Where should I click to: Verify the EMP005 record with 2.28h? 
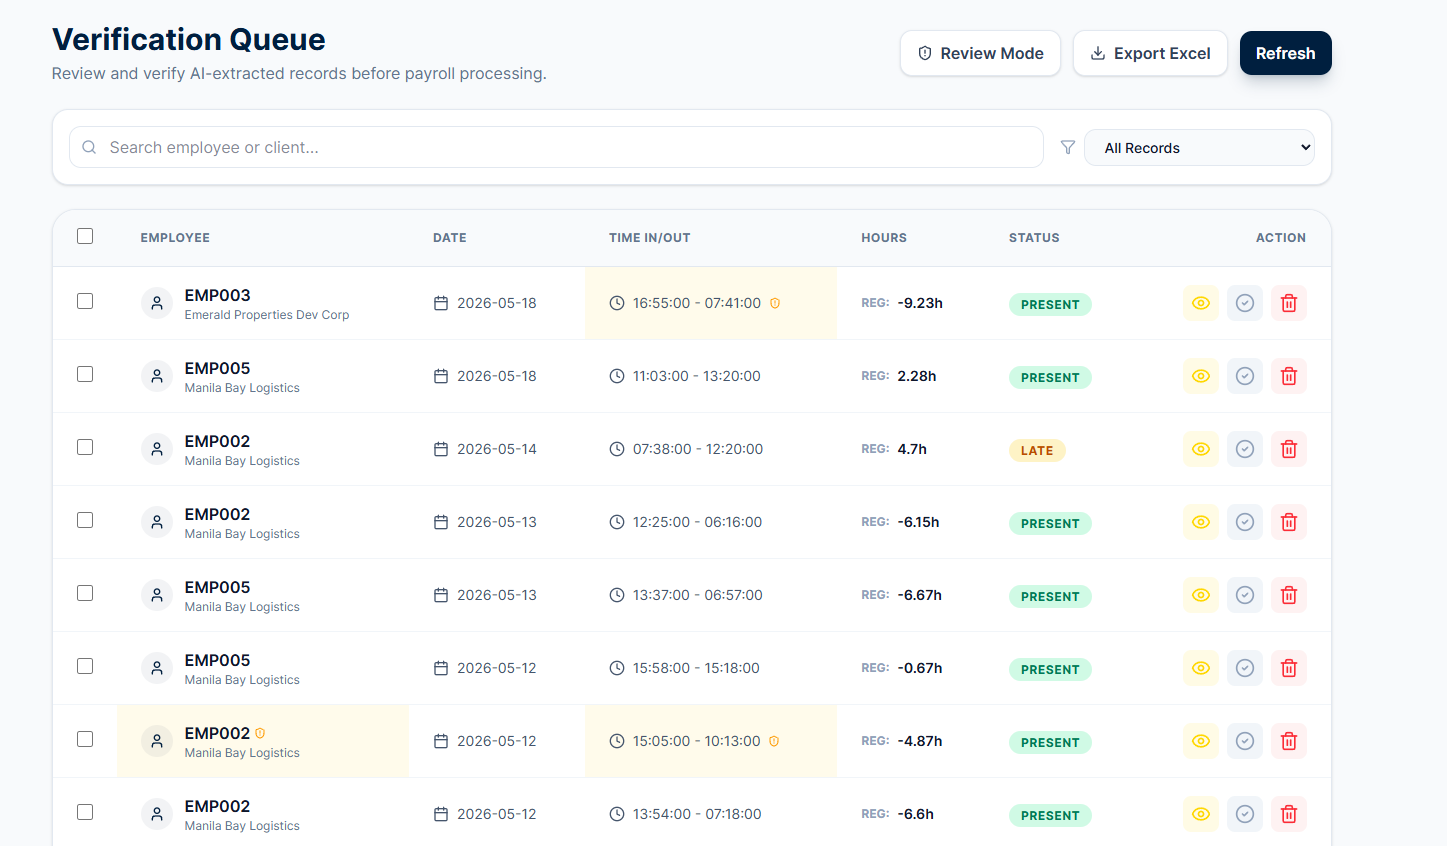(1245, 376)
